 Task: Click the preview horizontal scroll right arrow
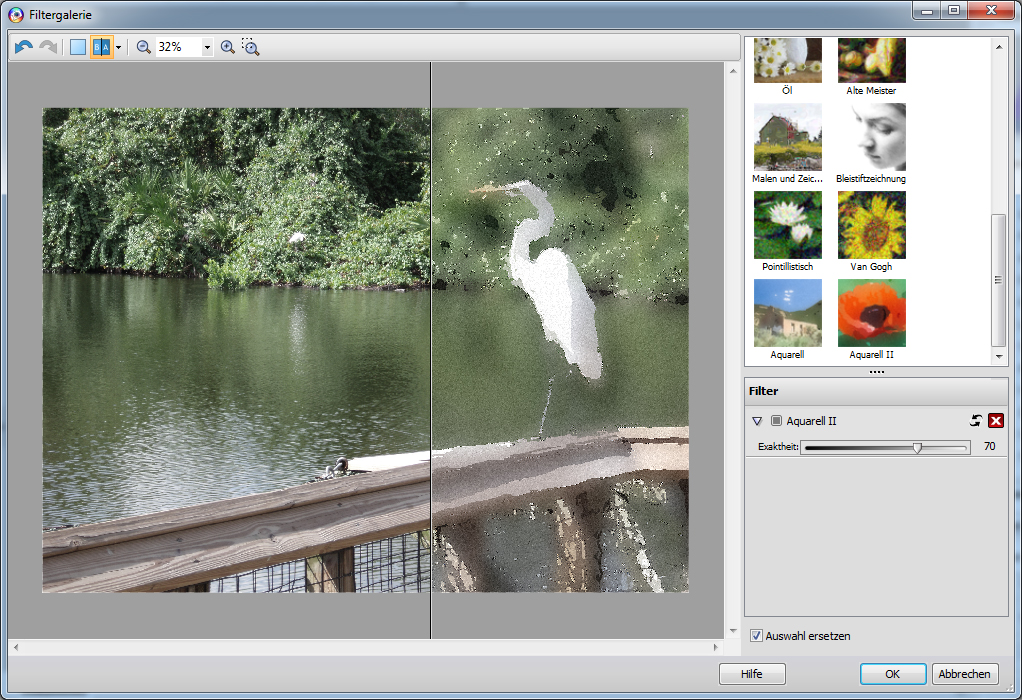click(716, 647)
